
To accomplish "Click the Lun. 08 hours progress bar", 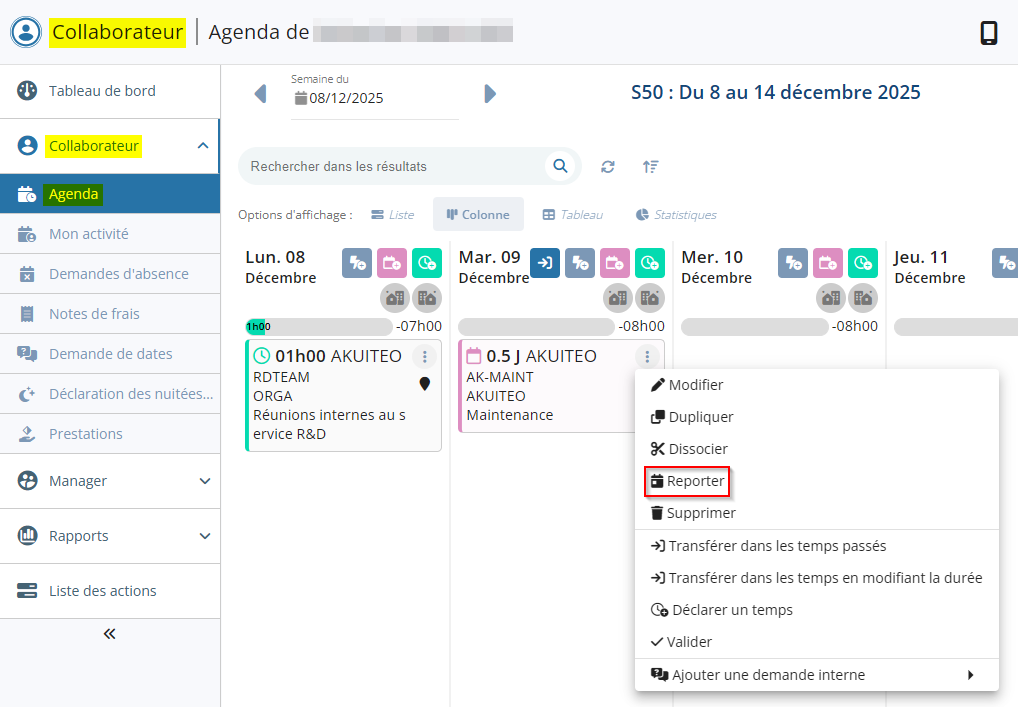I will [319, 326].
